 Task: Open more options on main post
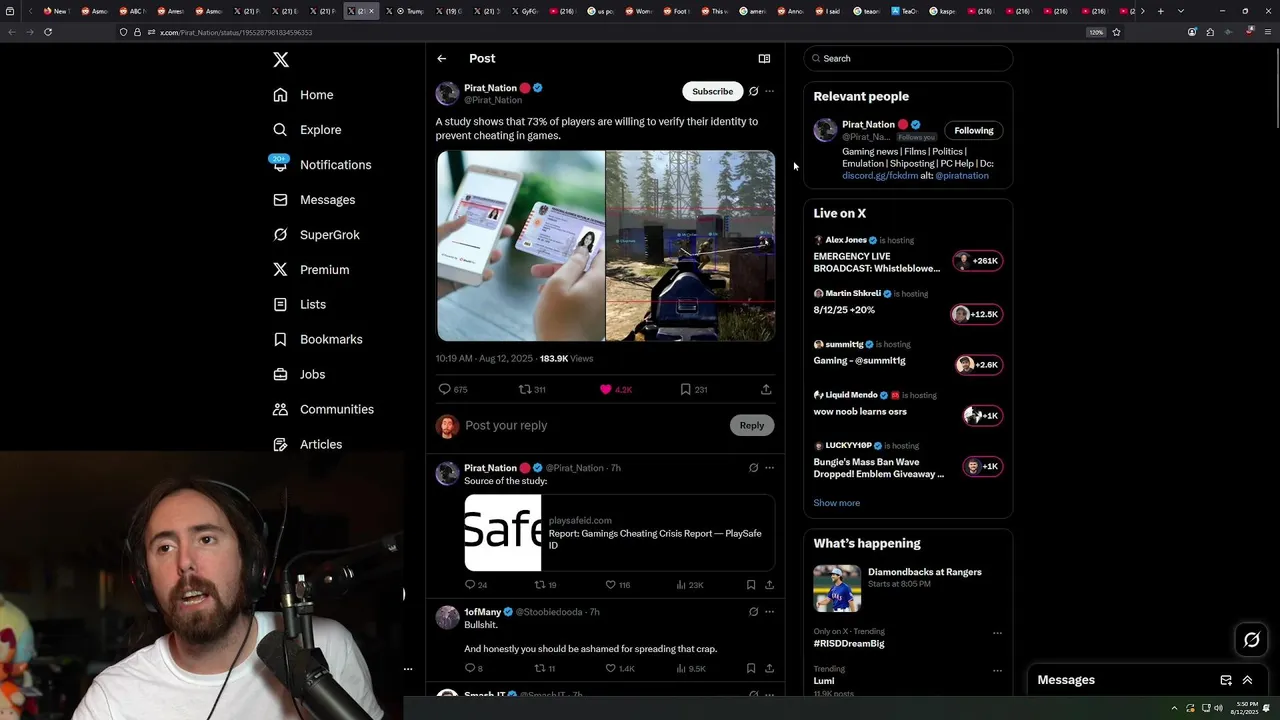click(x=769, y=91)
